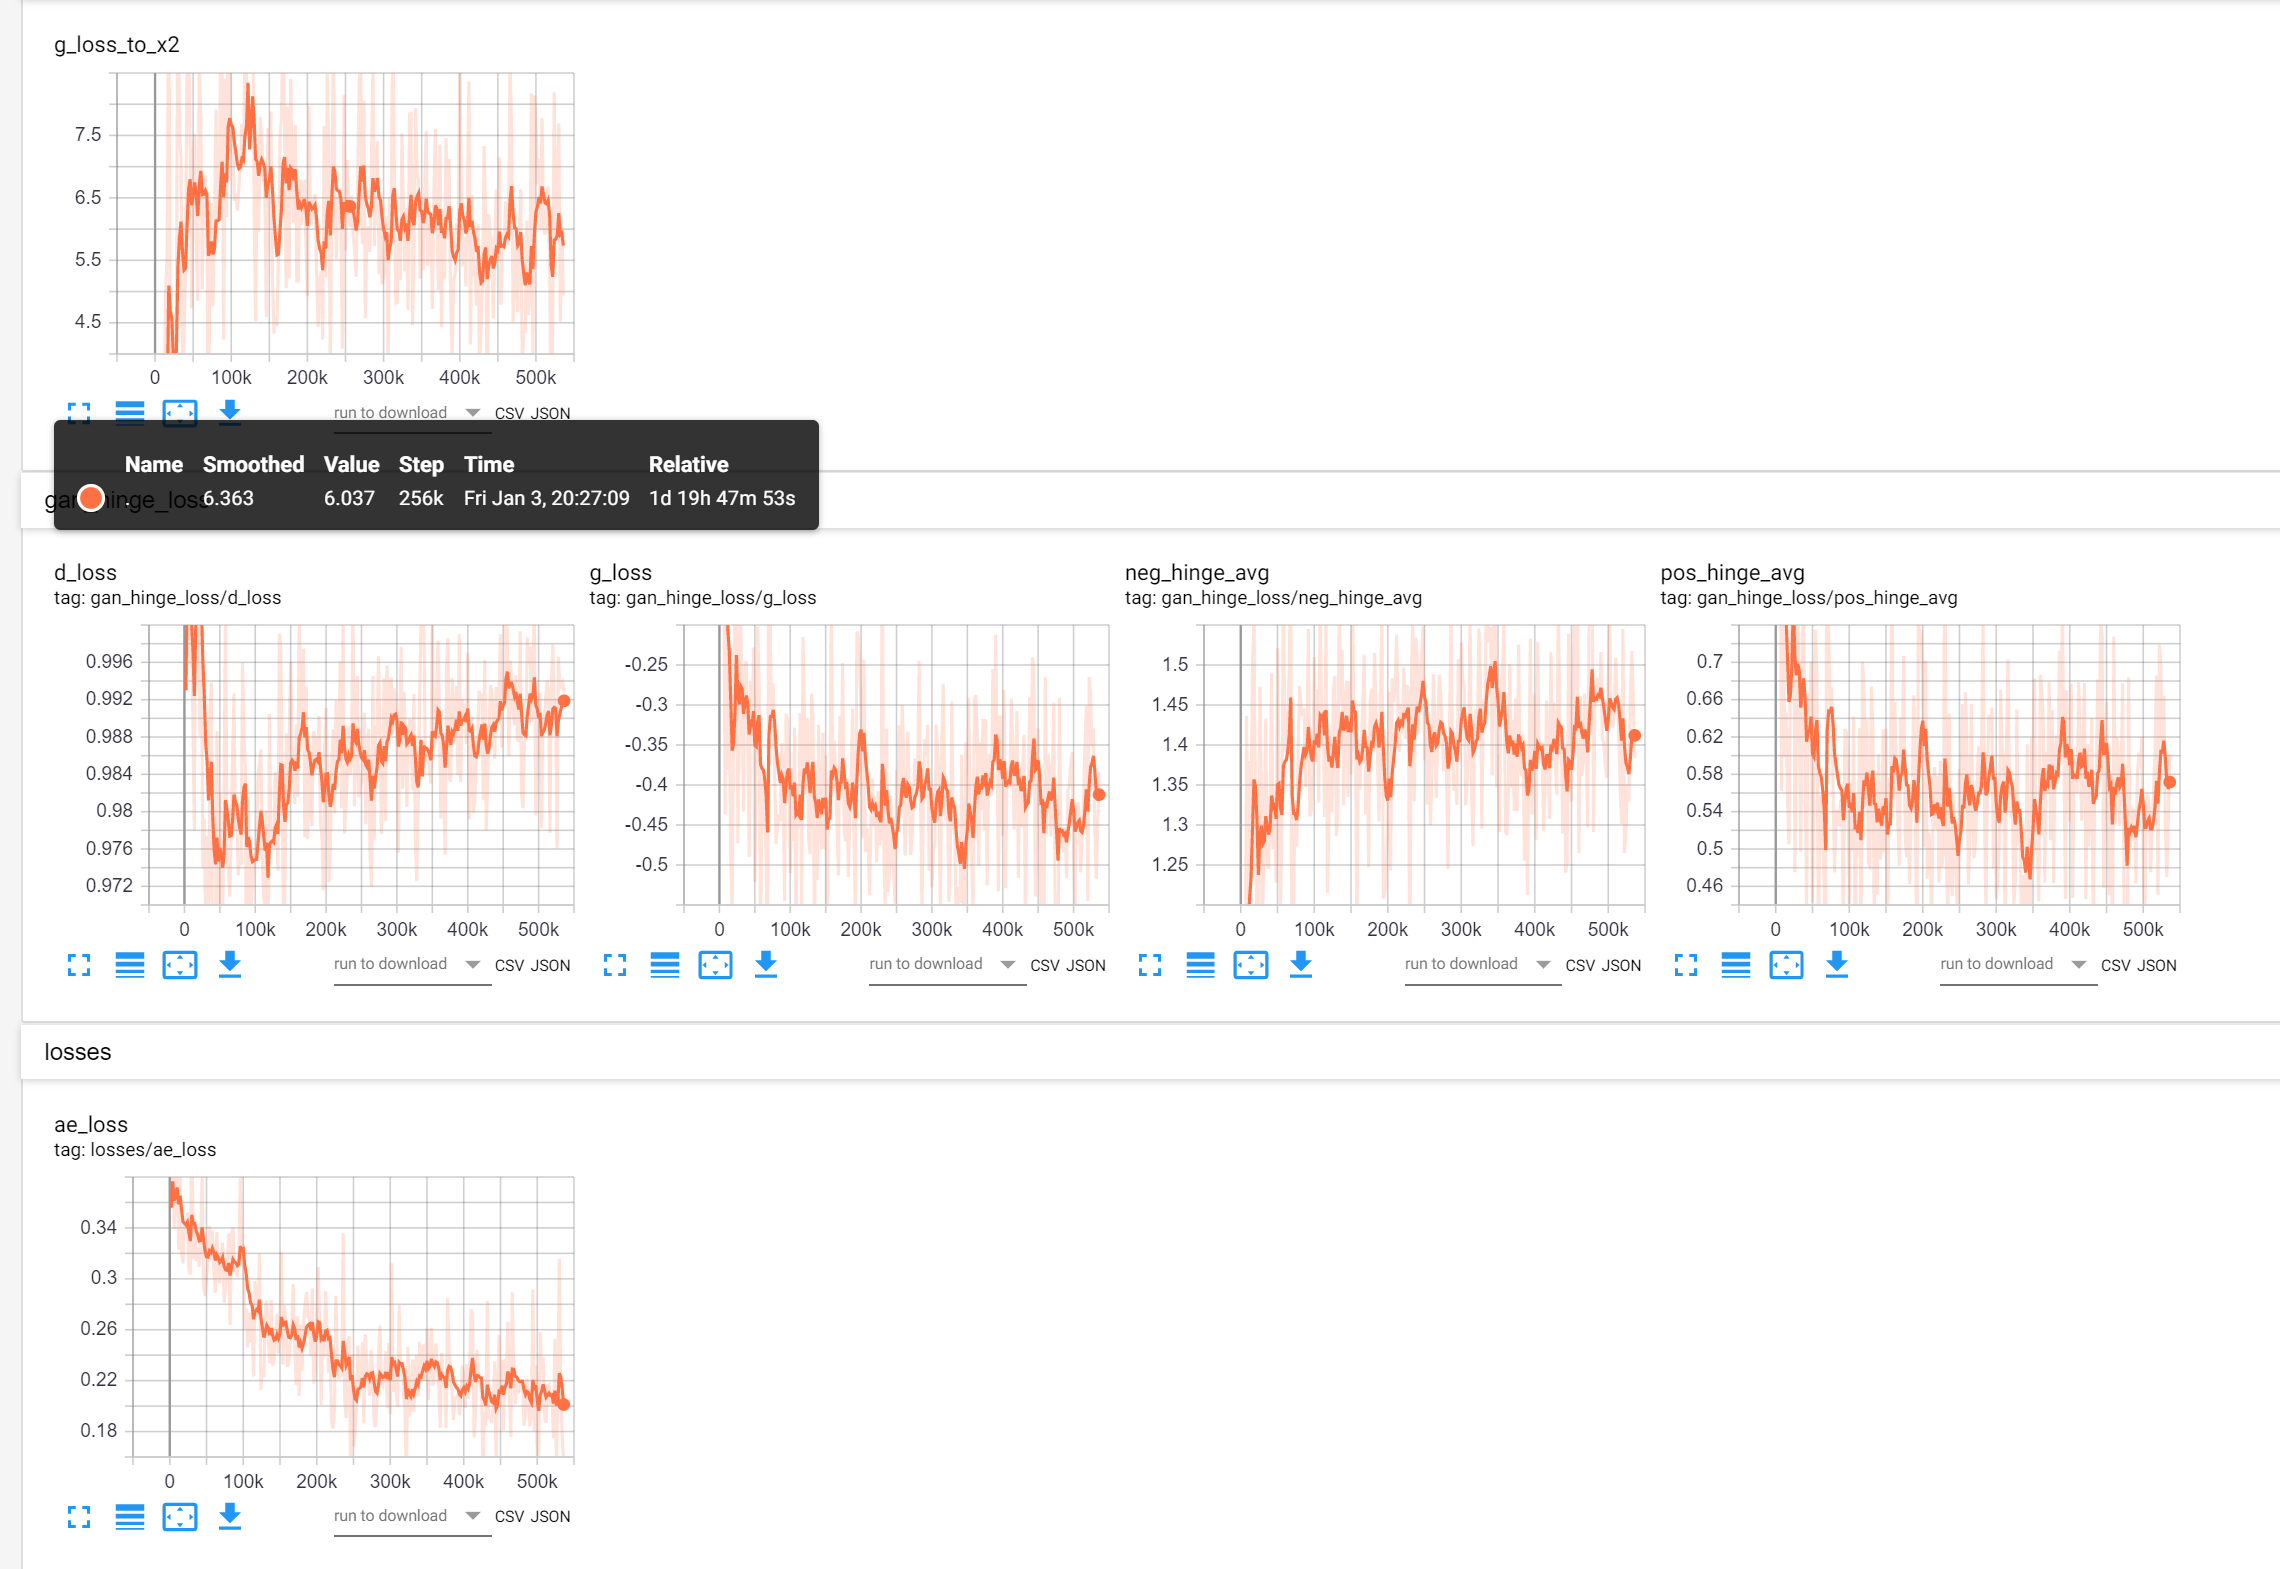Image resolution: width=2280 pixels, height=1569 pixels.
Task: Click CSV link under ae_loss chart
Action: tap(509, 1517)
